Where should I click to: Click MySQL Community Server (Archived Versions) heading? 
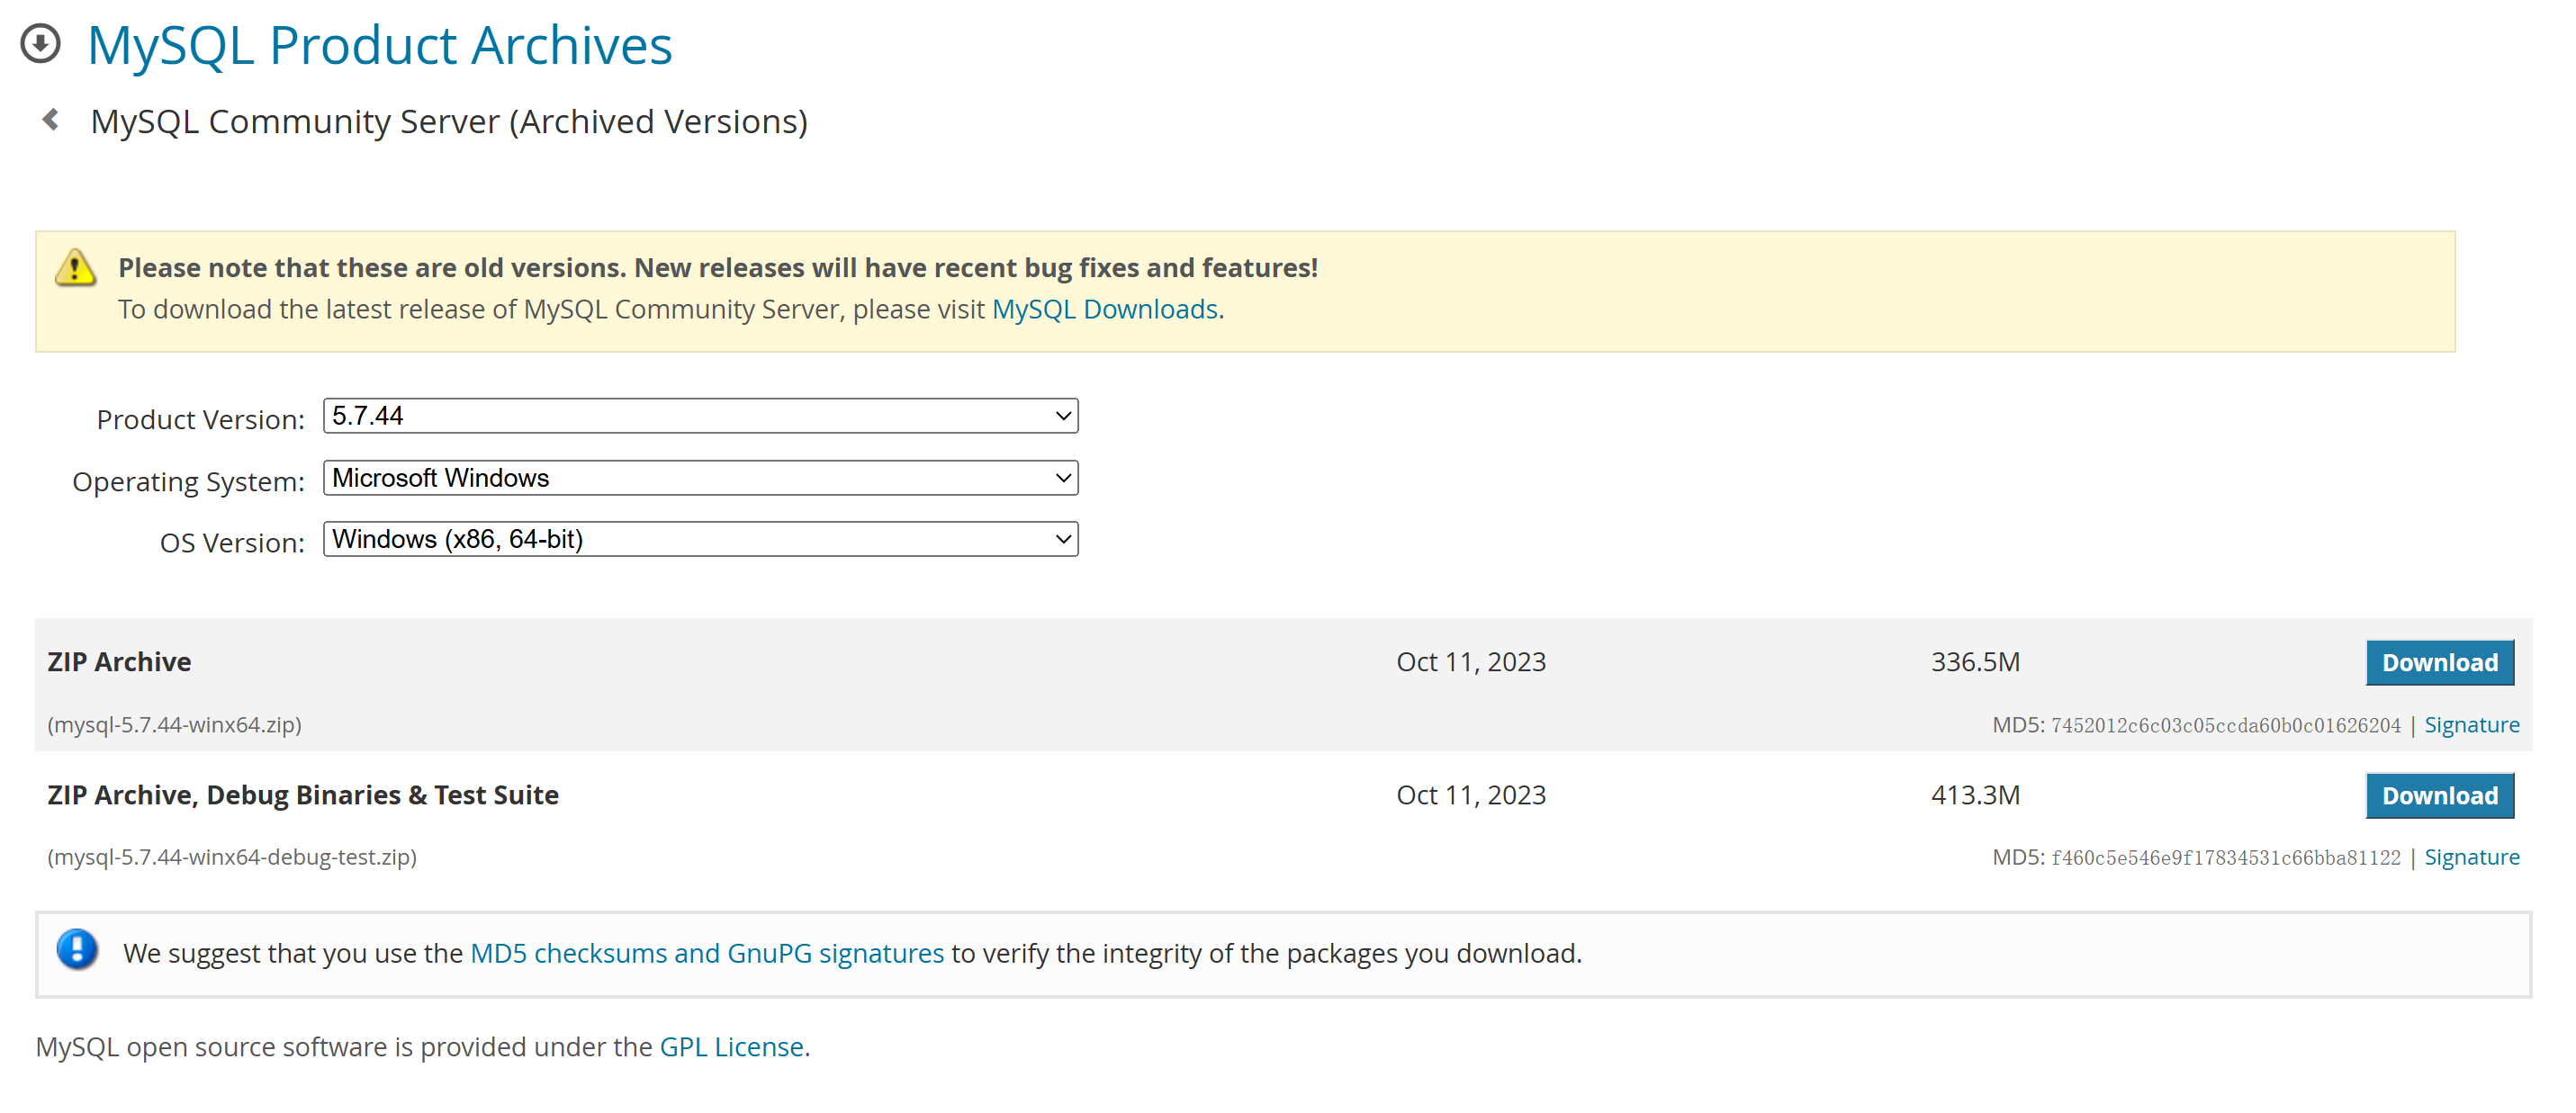tap(449, 122)
